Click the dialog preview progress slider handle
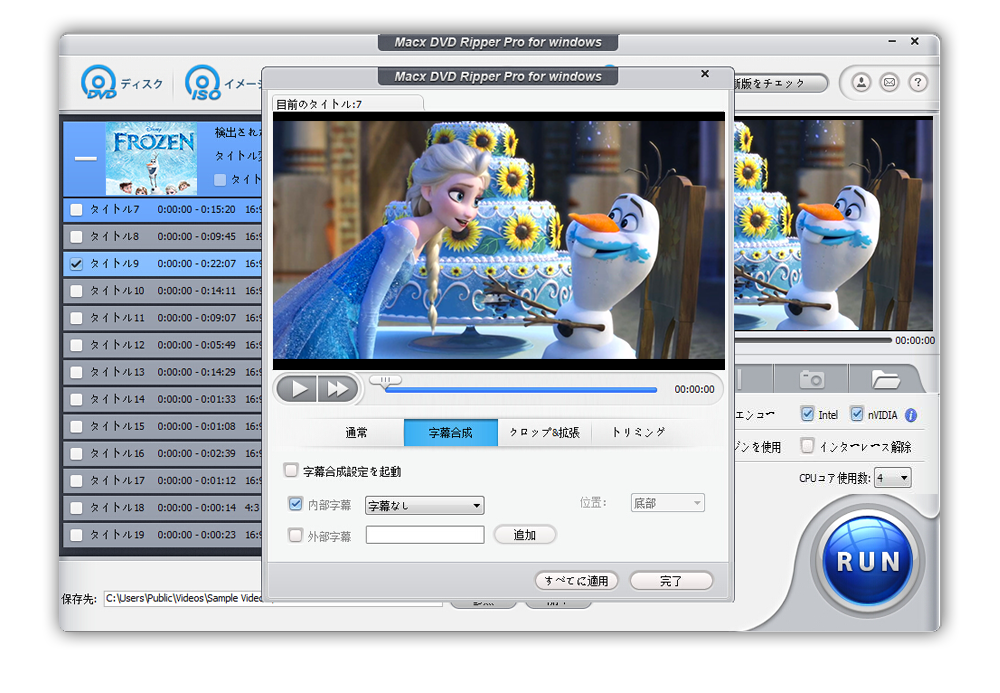The image size is (1000, 693). click(385, 381)
